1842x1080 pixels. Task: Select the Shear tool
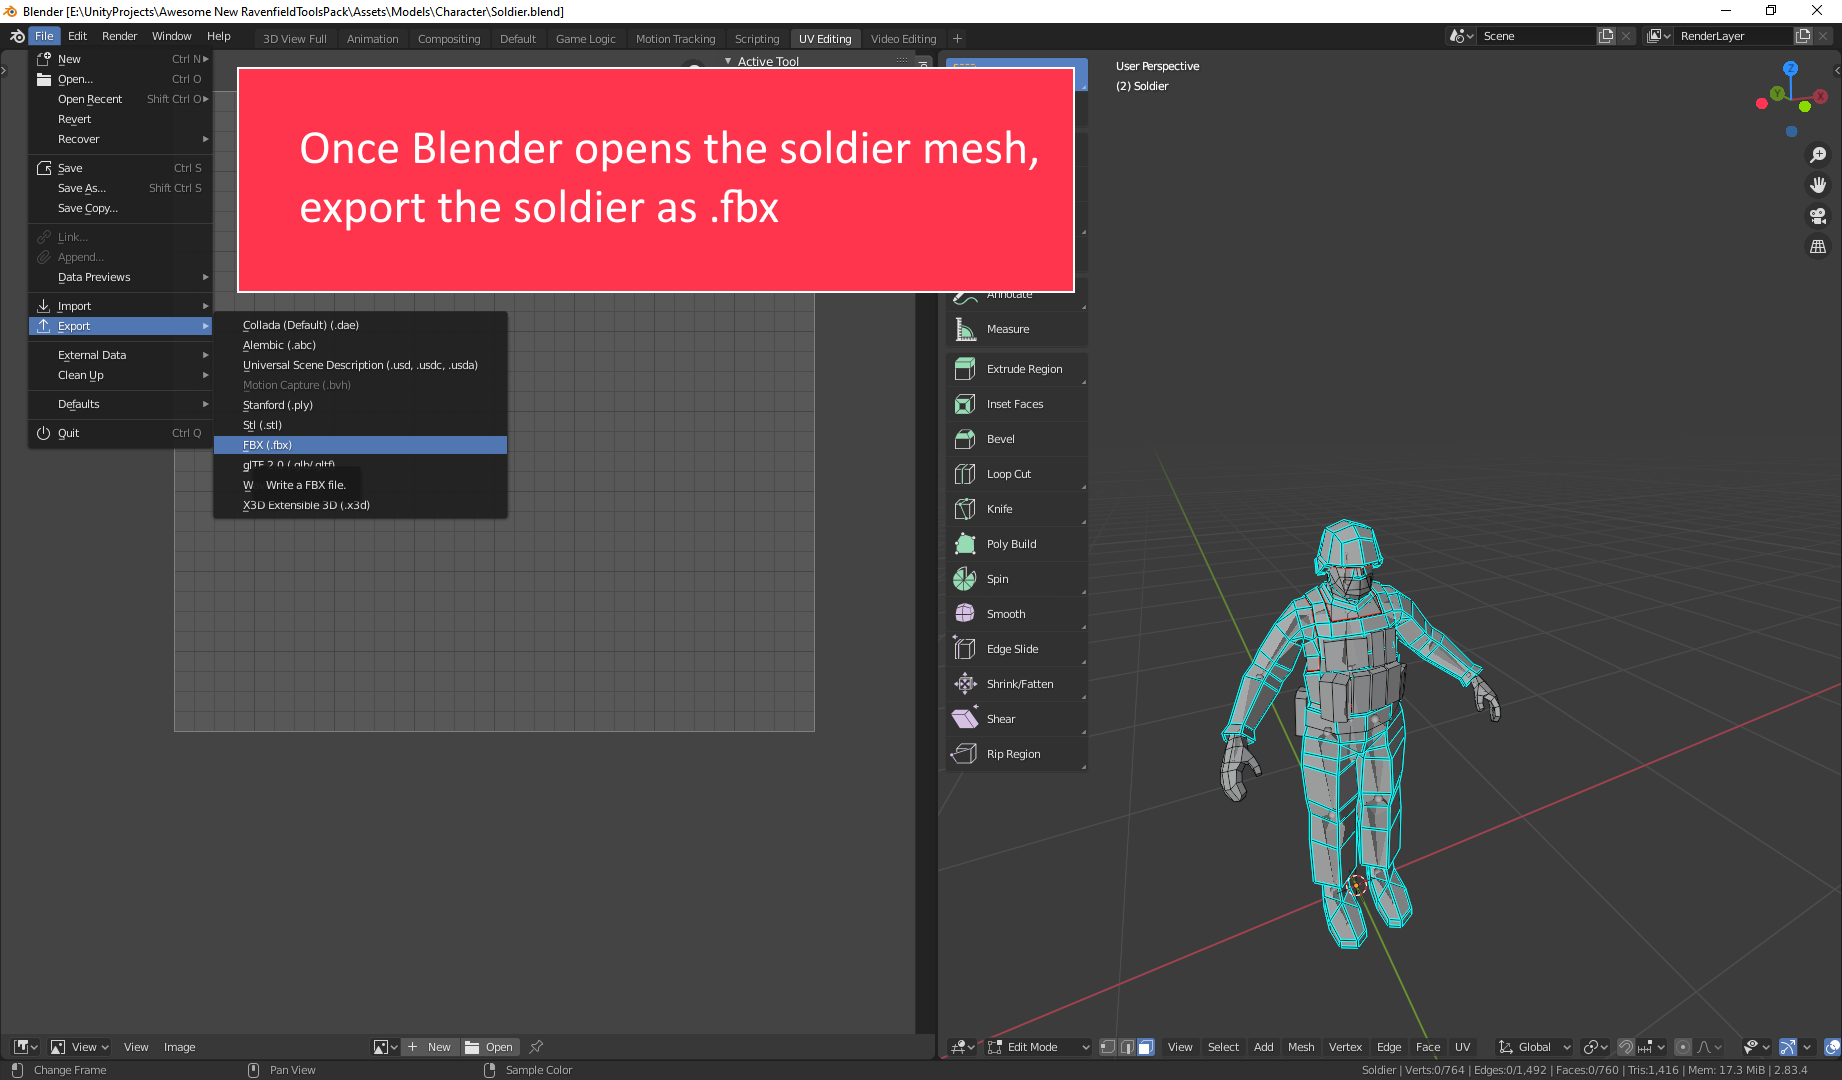tap(1016, 719)
